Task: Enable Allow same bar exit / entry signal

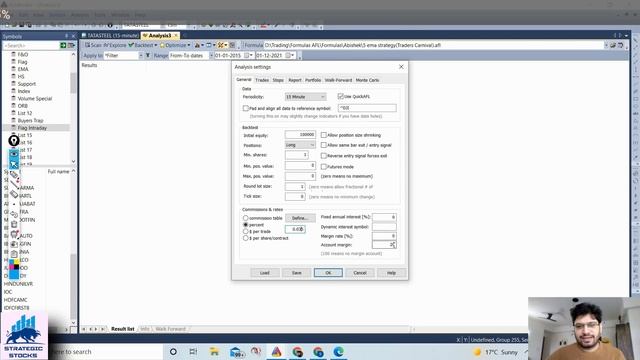Action: coord(324,145)
